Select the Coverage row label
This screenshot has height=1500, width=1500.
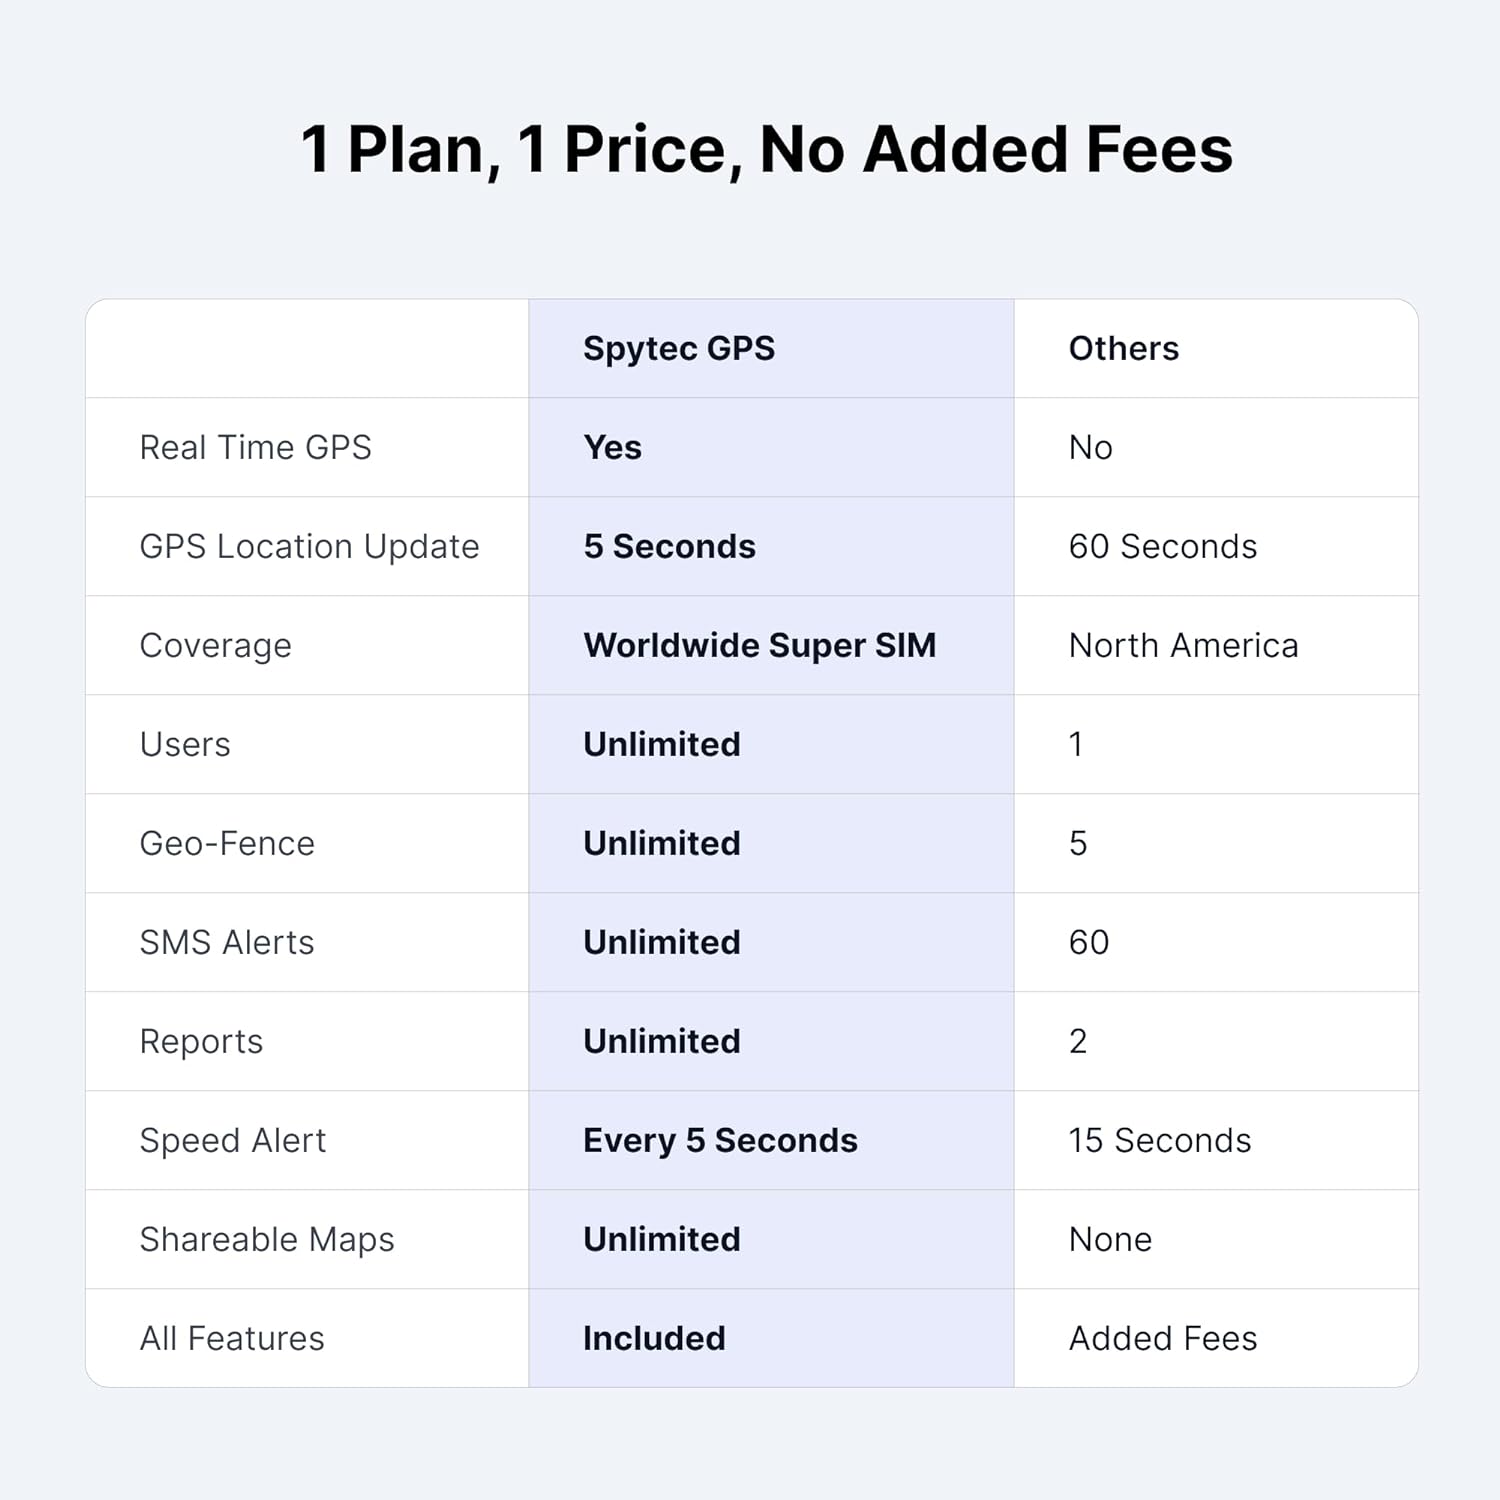click(215, 645)
